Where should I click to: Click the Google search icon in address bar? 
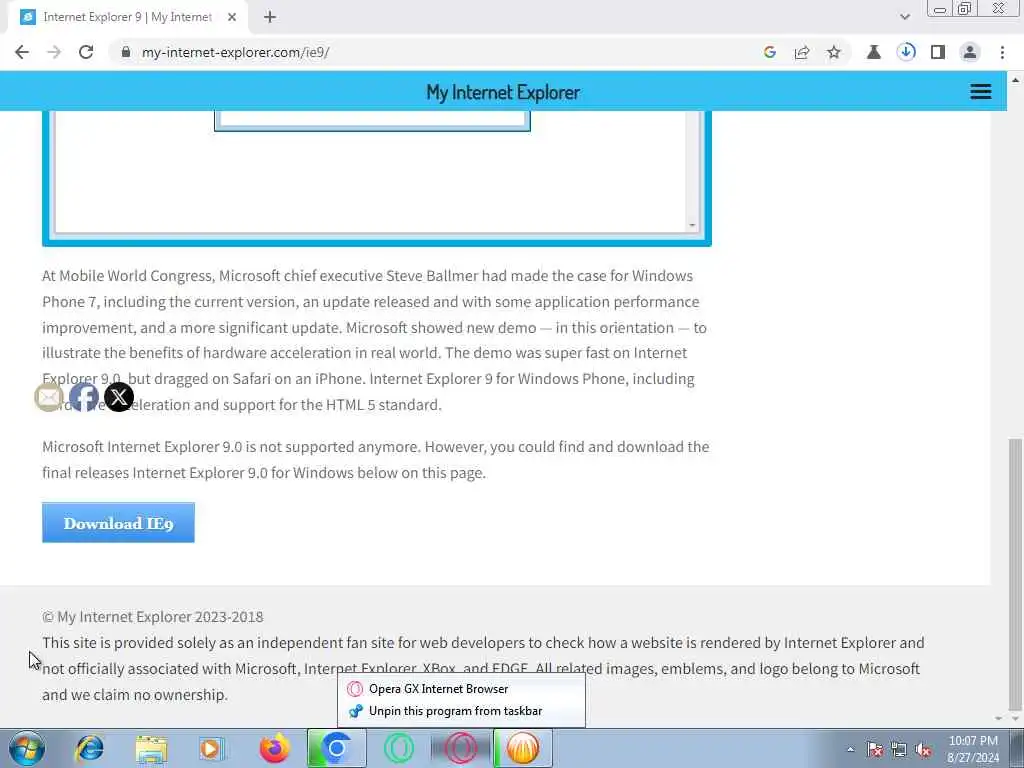[x=770, y=52]
